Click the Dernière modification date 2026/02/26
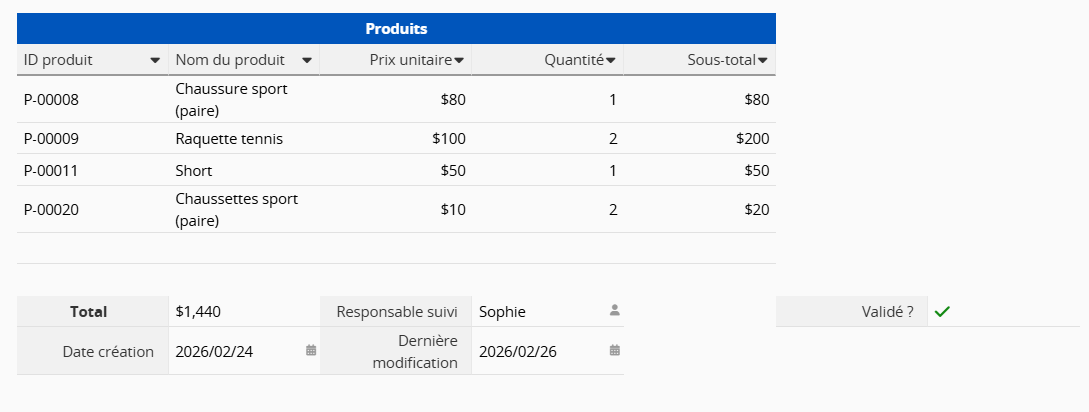 coord(519,351)
